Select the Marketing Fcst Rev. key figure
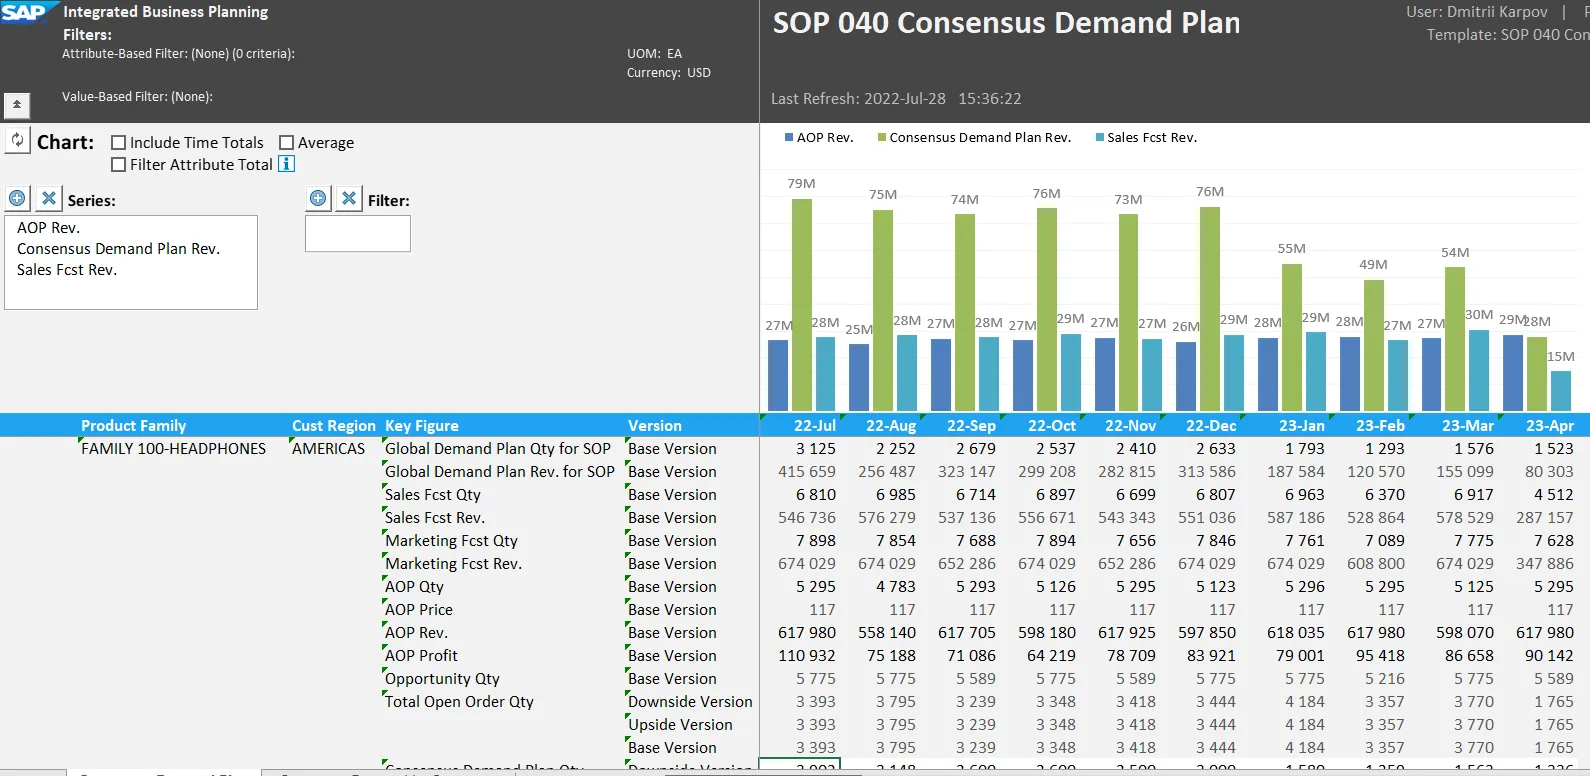1590x776 pixels. pyautogui.click(x=453, y=564)
